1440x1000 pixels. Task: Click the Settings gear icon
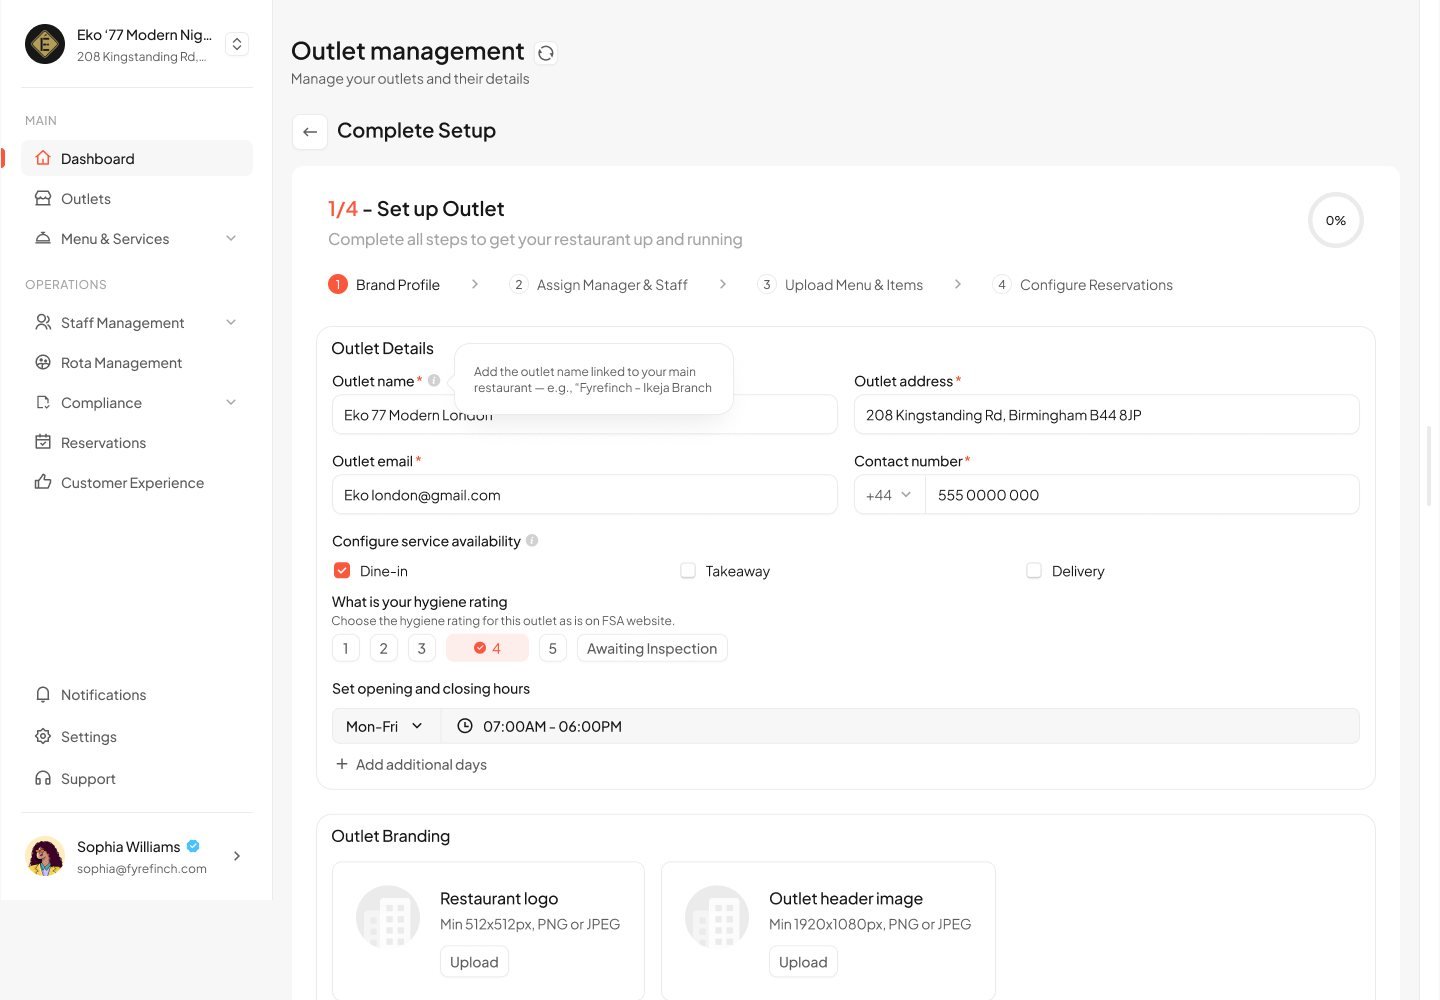pos(43,736)
